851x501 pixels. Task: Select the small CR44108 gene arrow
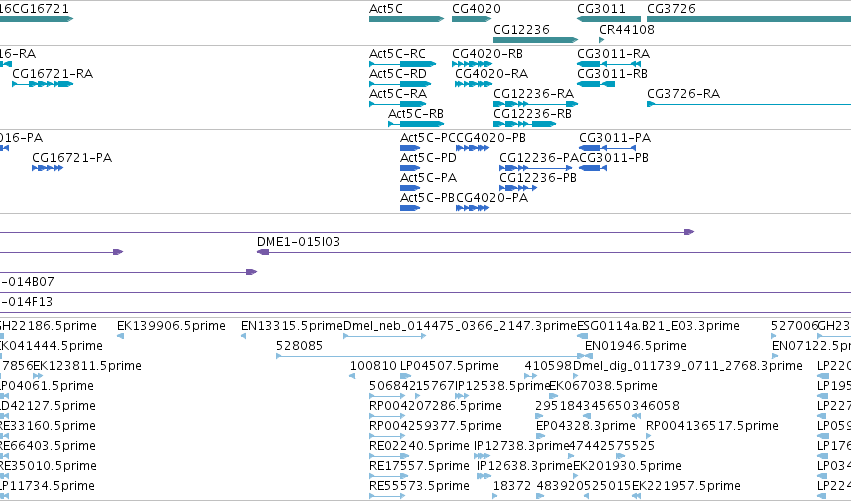(x=601, y=40)
